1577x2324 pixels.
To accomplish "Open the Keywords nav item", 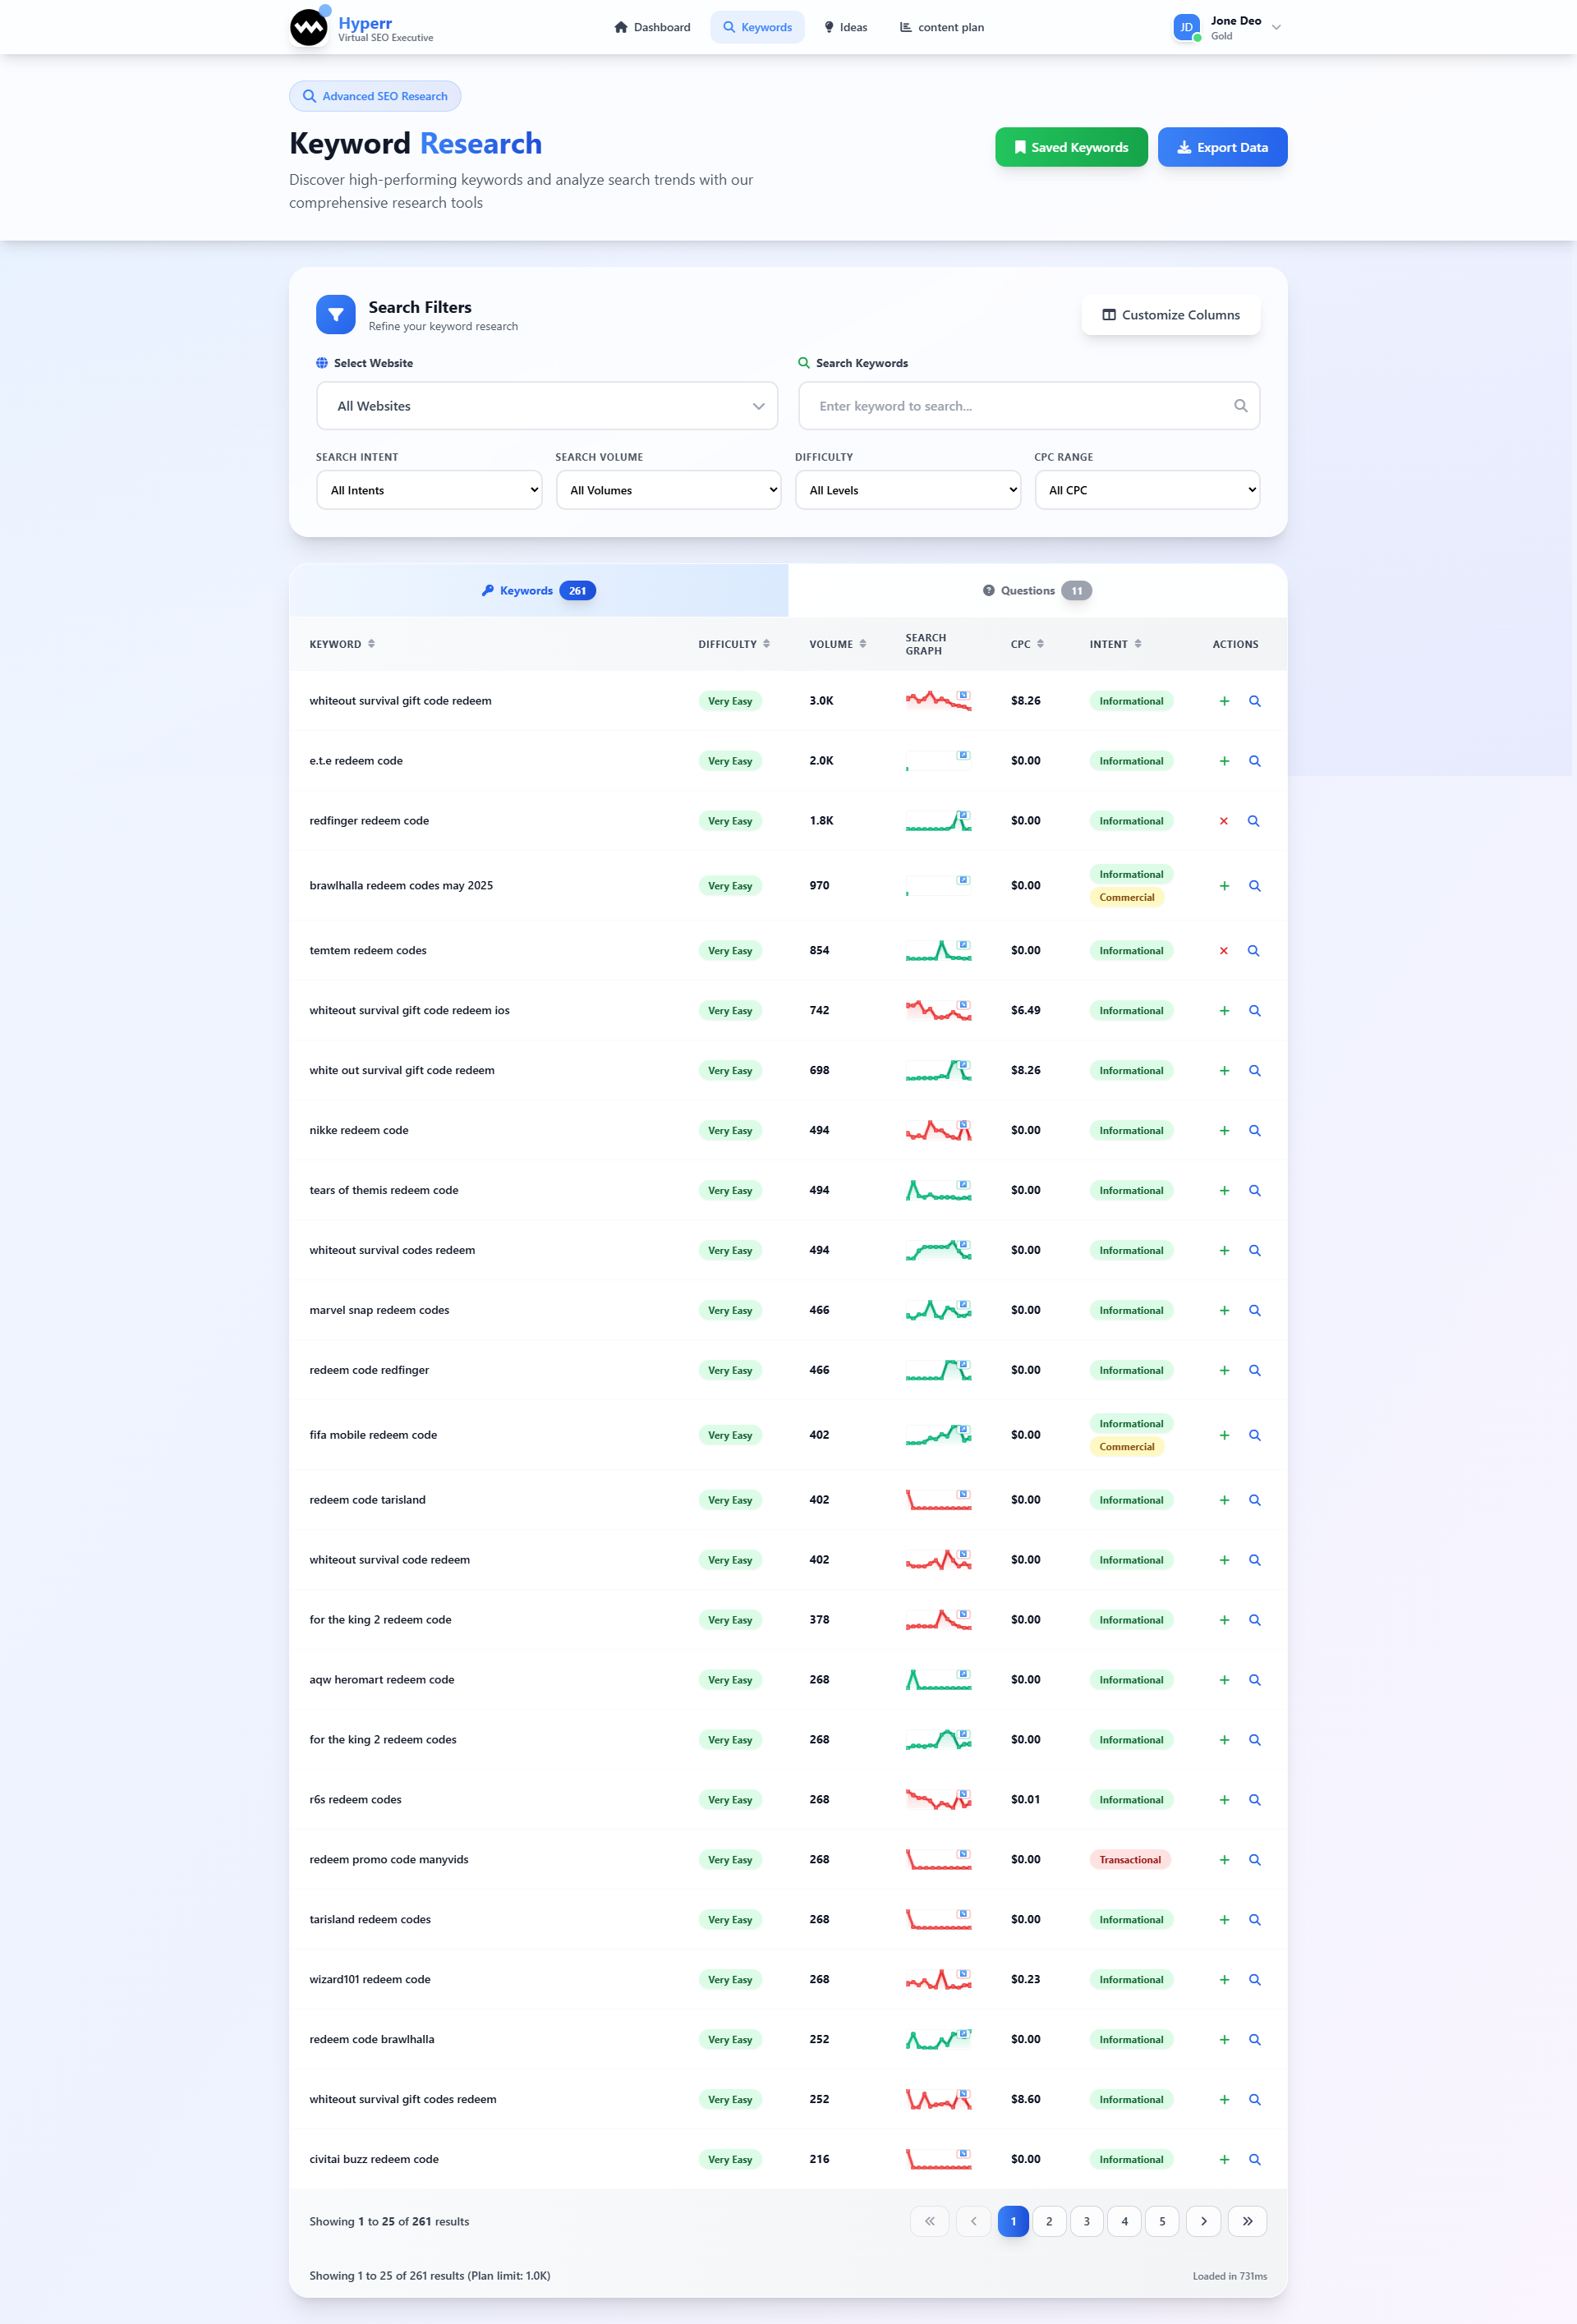I will [757, 27].
